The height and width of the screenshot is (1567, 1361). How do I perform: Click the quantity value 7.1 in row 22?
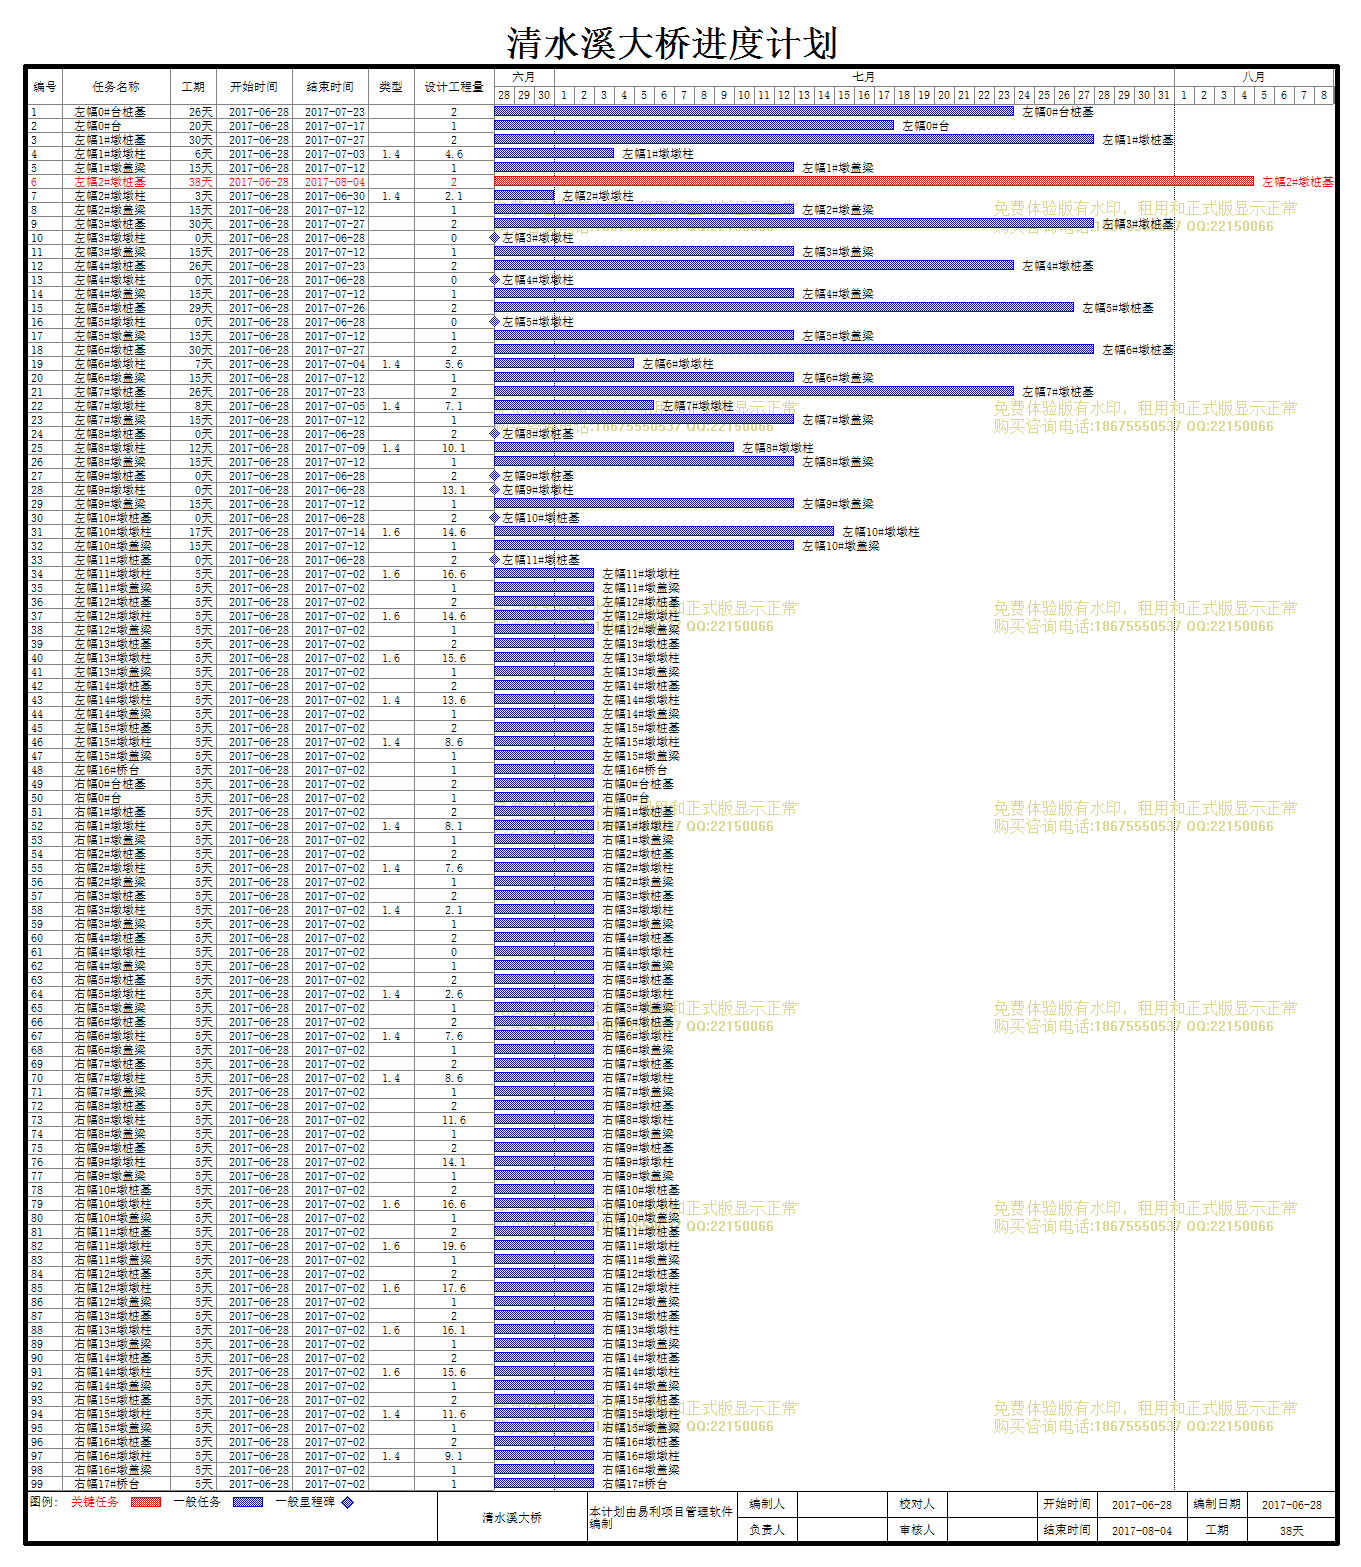coord(454,406)
